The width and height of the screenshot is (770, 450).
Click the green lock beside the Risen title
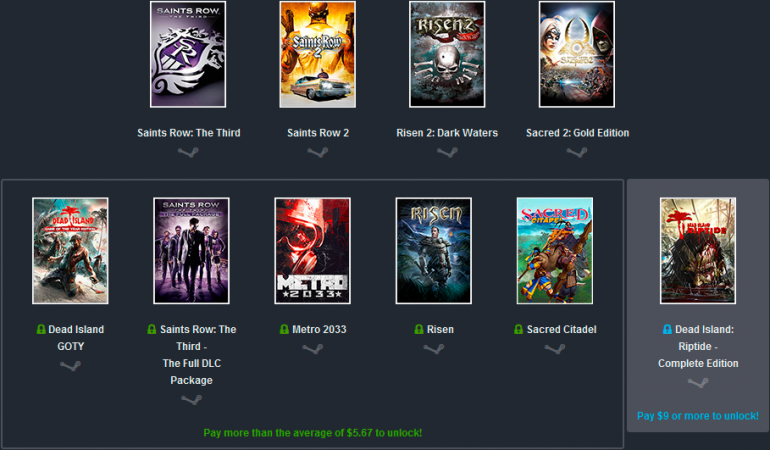point(419,329)
